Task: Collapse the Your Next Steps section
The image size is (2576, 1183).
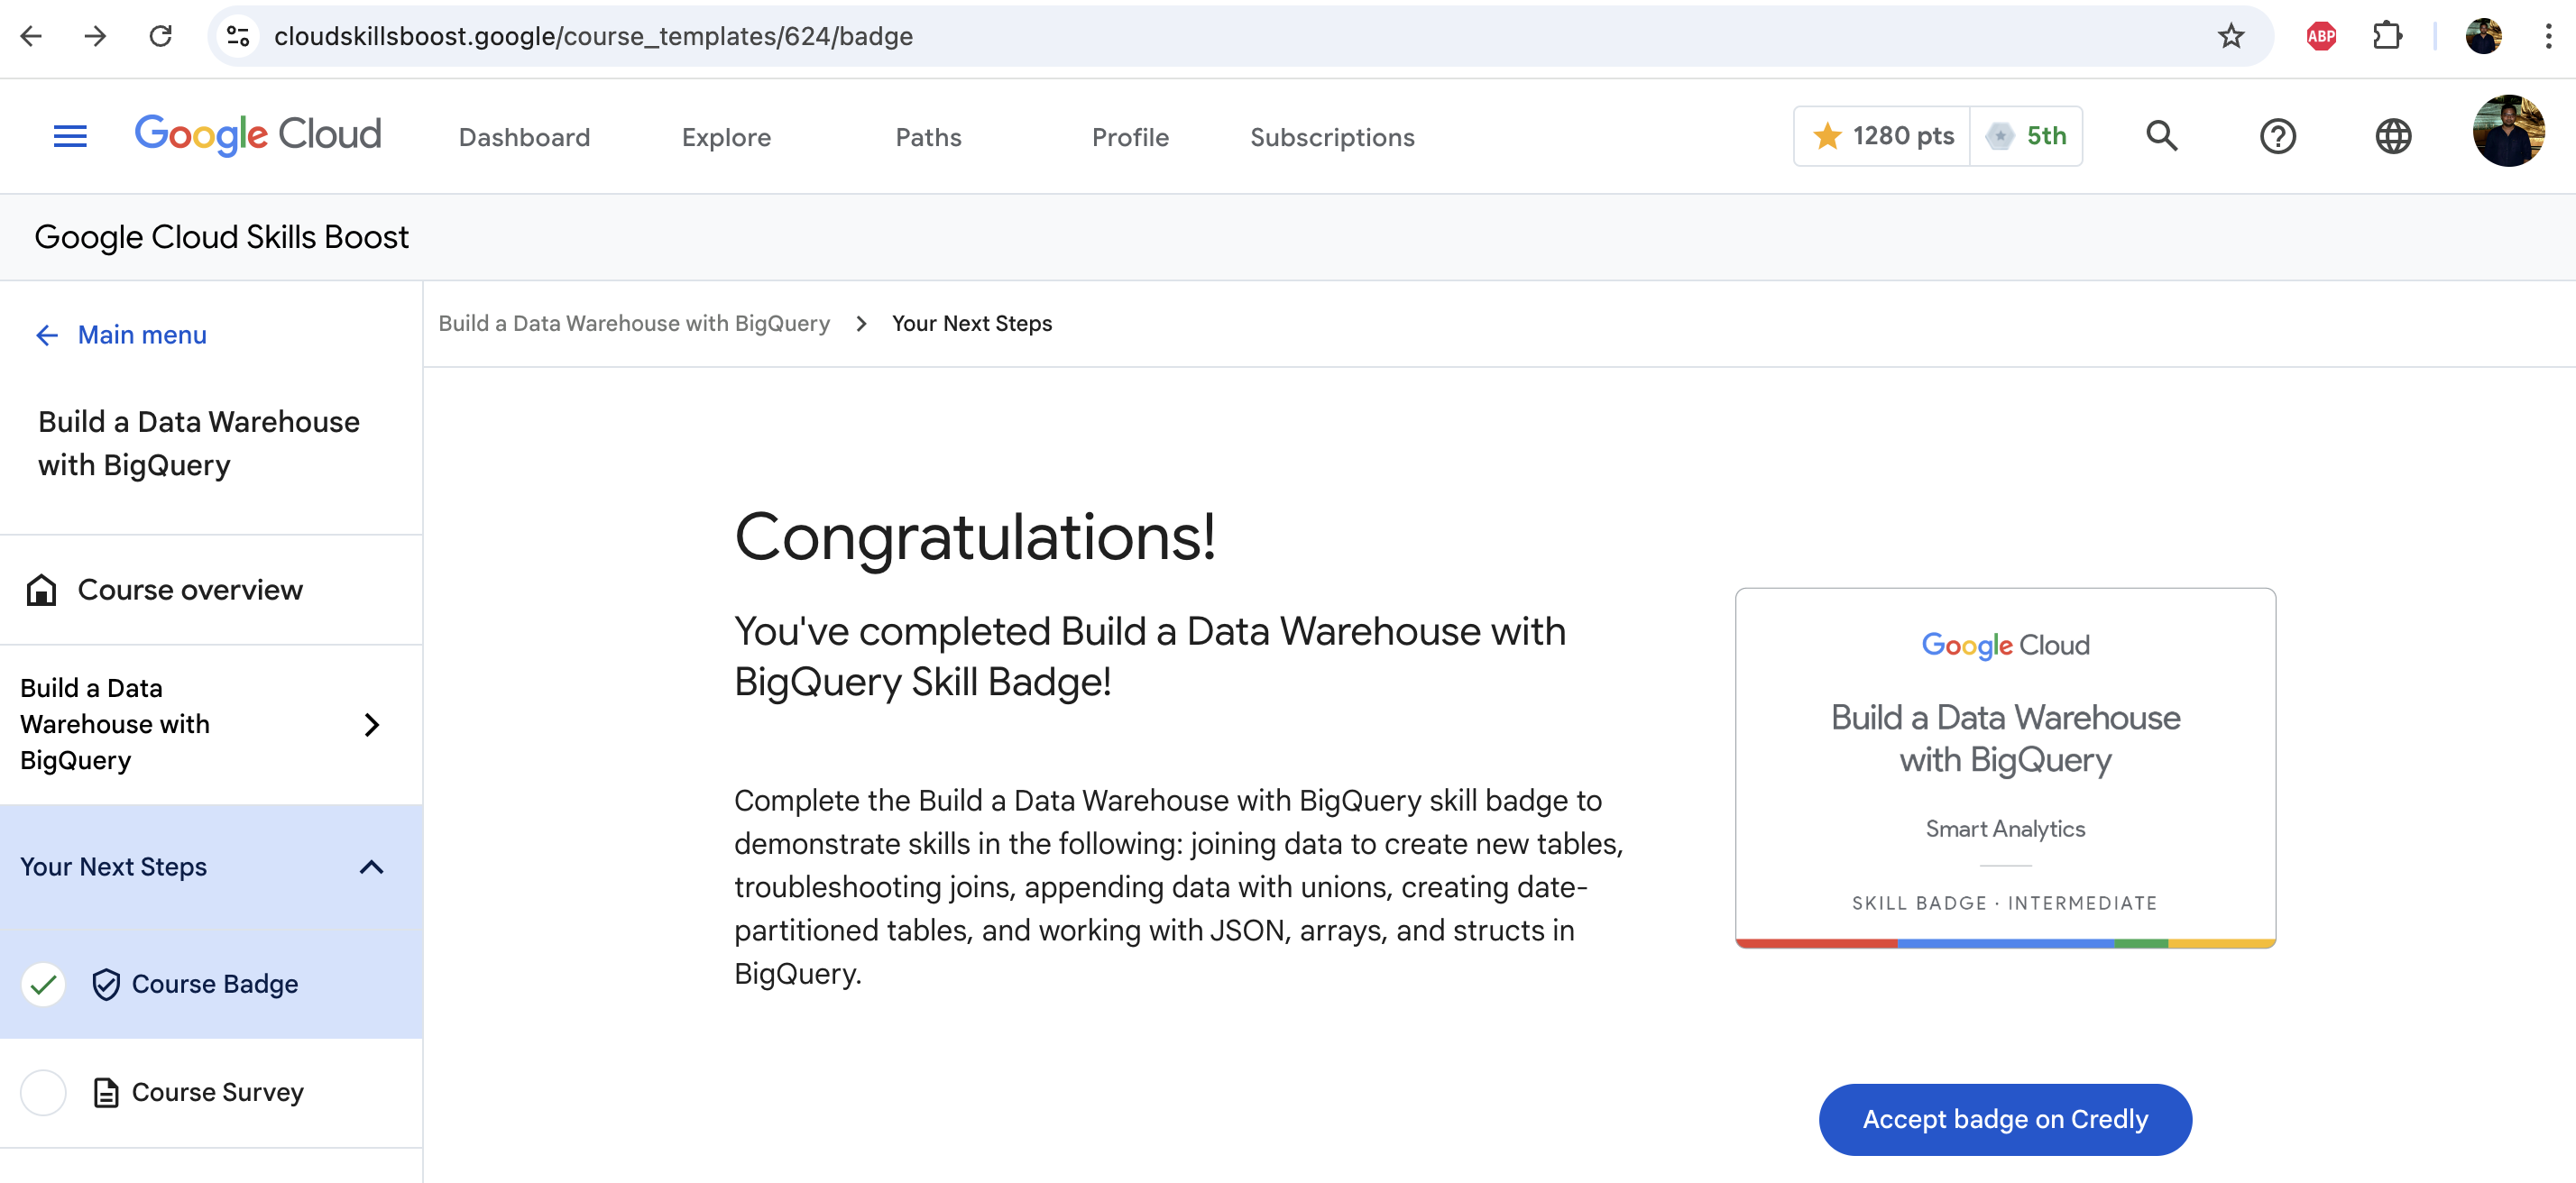Action: coord(371,867)
